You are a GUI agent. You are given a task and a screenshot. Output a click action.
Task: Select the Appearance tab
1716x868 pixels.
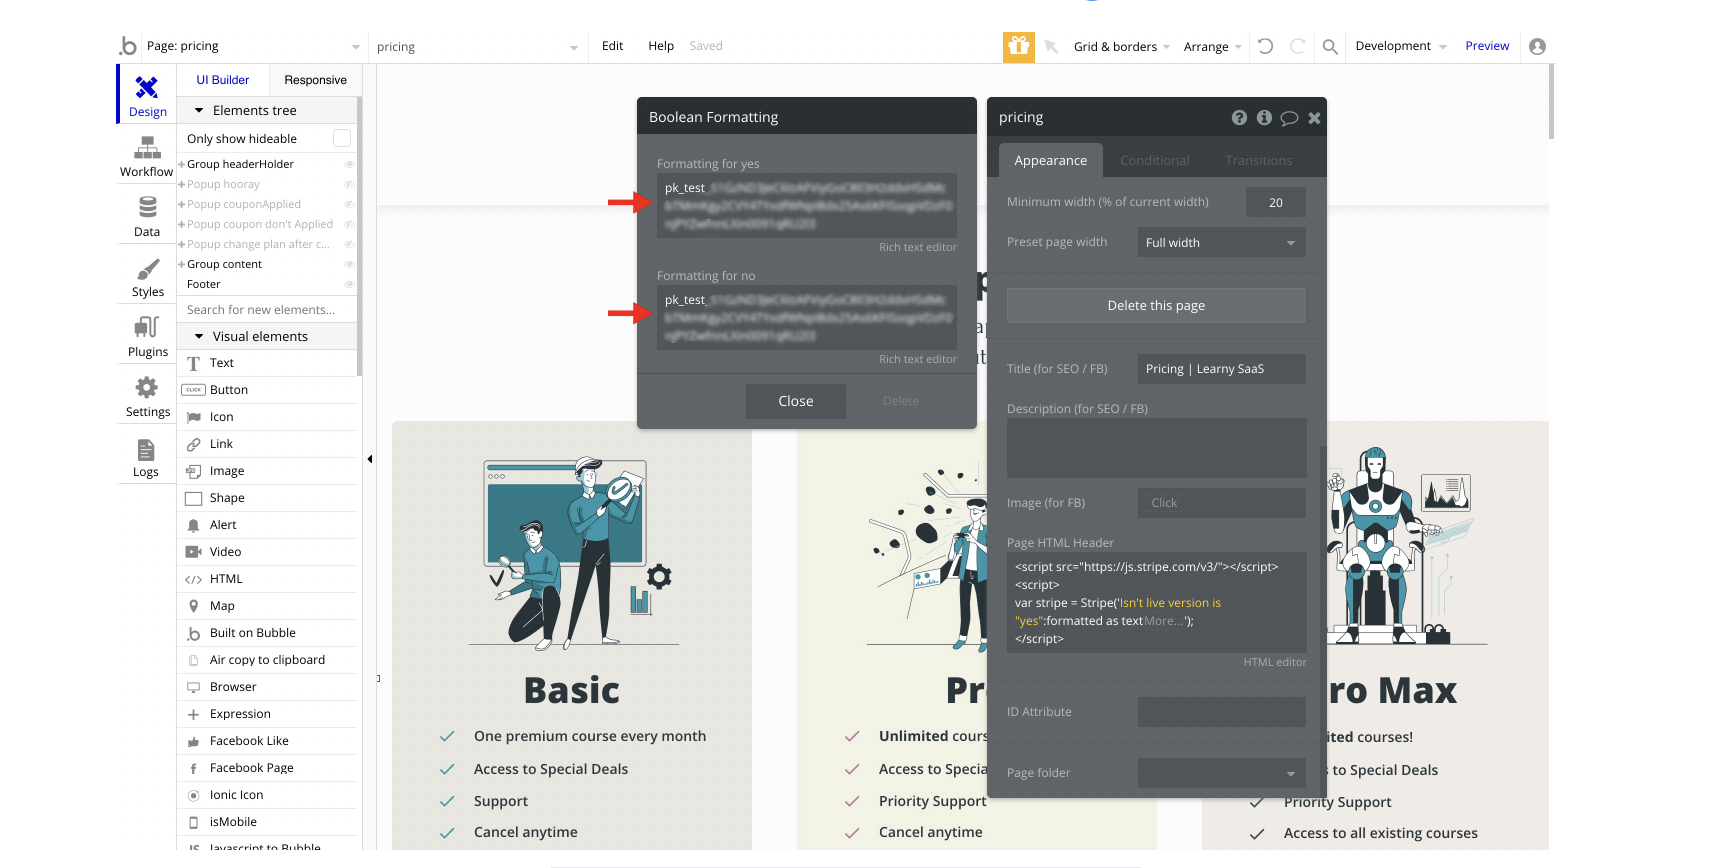click(1050, 160)
